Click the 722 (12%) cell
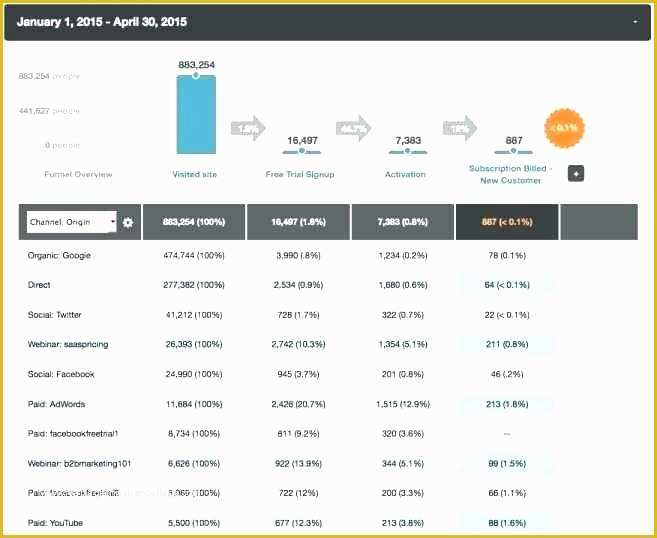 (298, 493)
